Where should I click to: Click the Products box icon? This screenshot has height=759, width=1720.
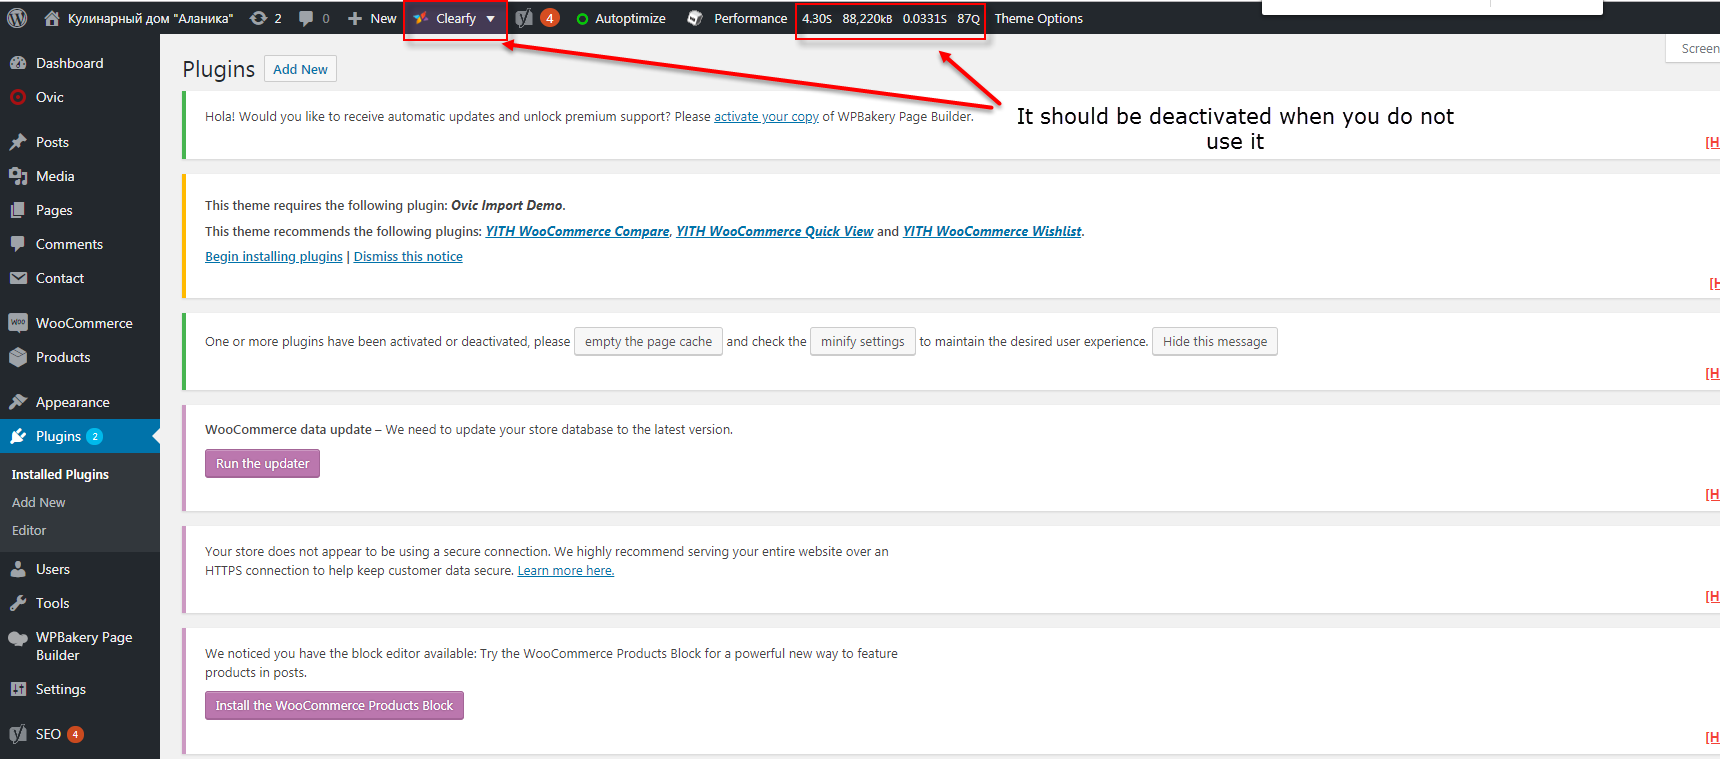[x=18, y=357]
